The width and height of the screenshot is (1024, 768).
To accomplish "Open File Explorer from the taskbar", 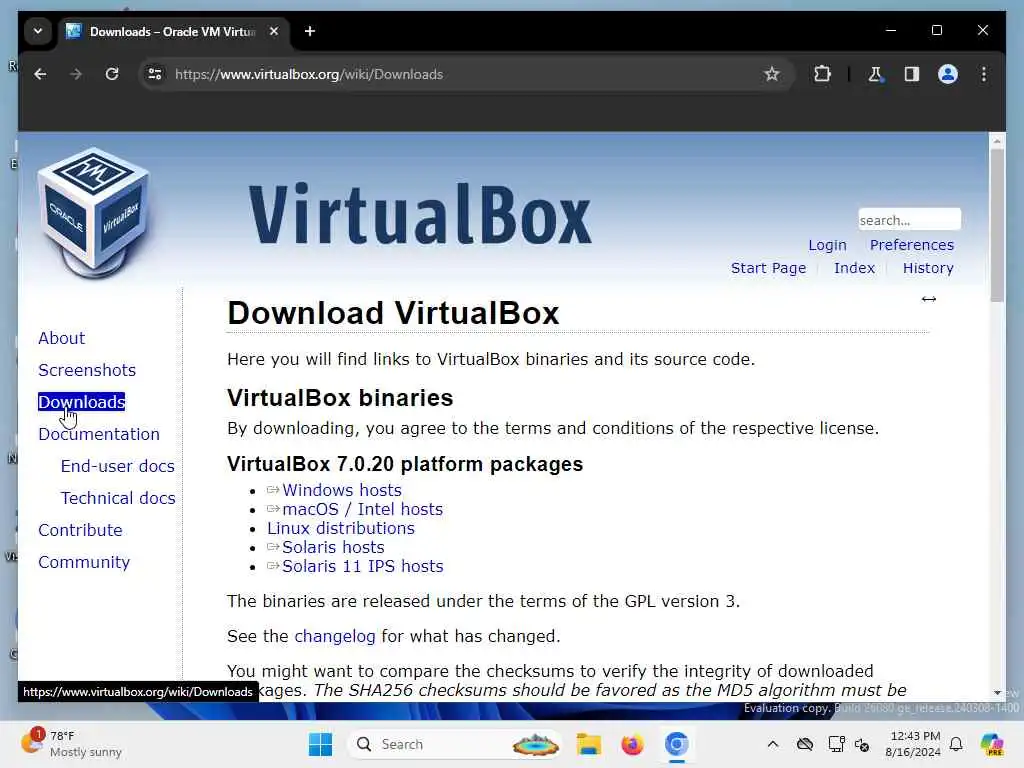I will (x=588, y=744).
